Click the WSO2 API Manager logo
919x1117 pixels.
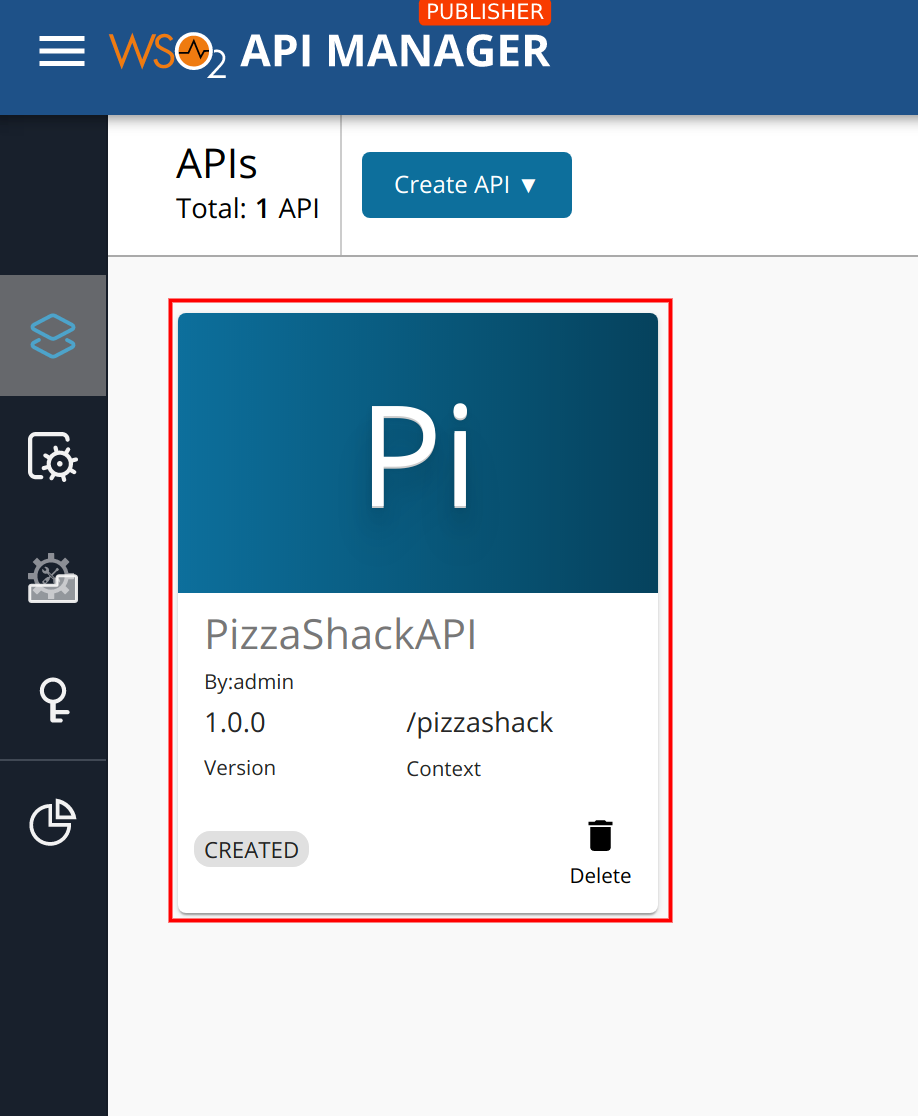tap(329, 51)
